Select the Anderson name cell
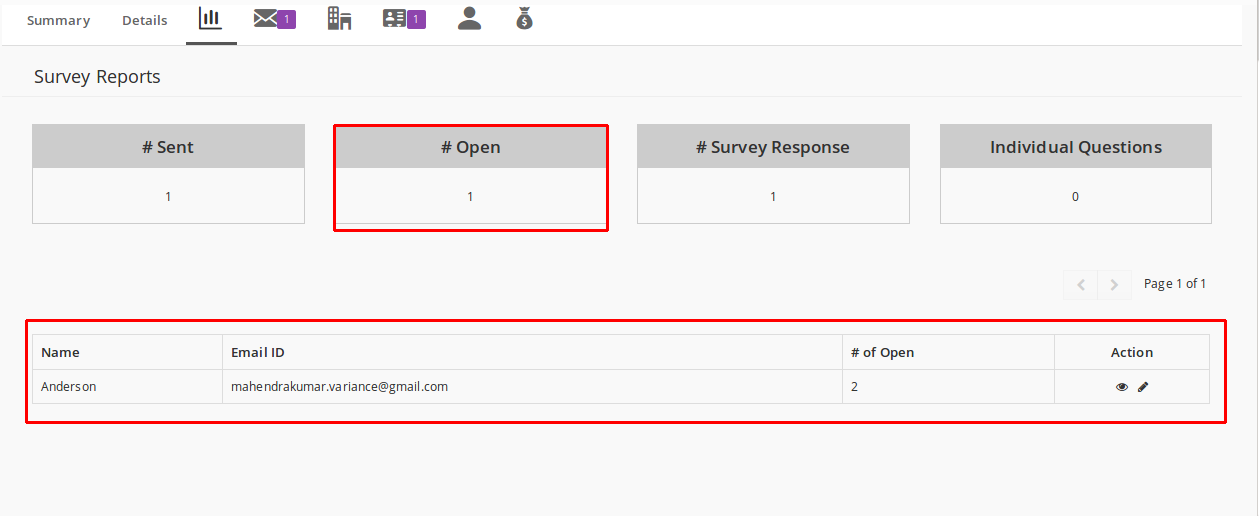Screen dimensions: 1259x516 [127, 386]
